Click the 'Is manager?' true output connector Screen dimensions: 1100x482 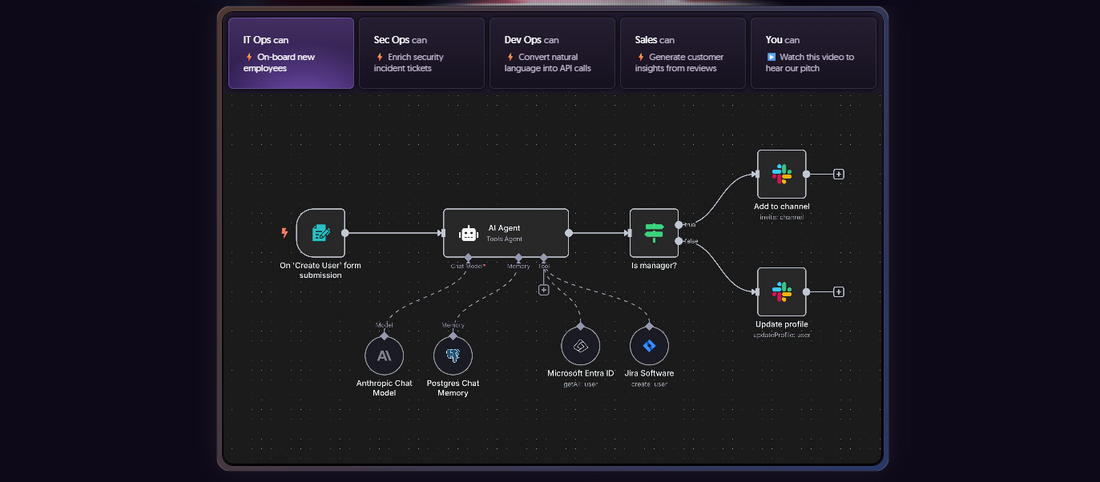[x=679, y=224]
